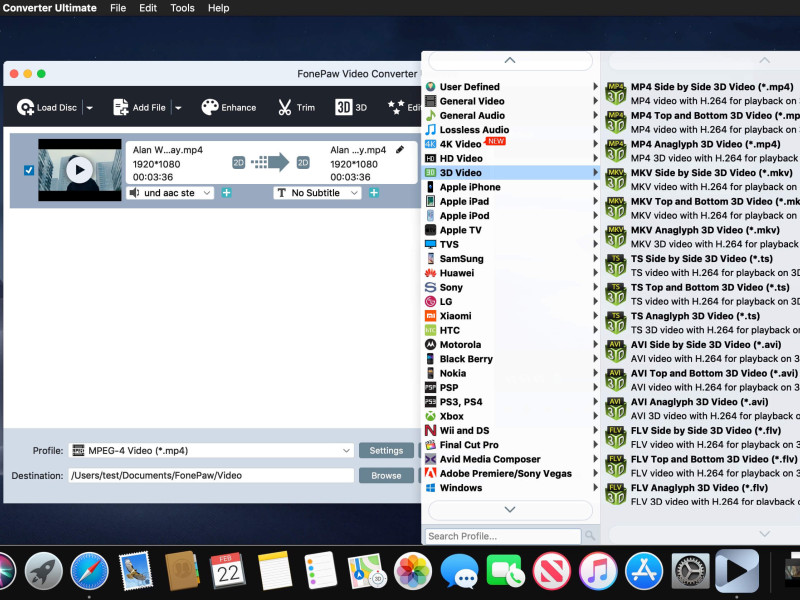Click the Settings button

(x=386, y=451)
